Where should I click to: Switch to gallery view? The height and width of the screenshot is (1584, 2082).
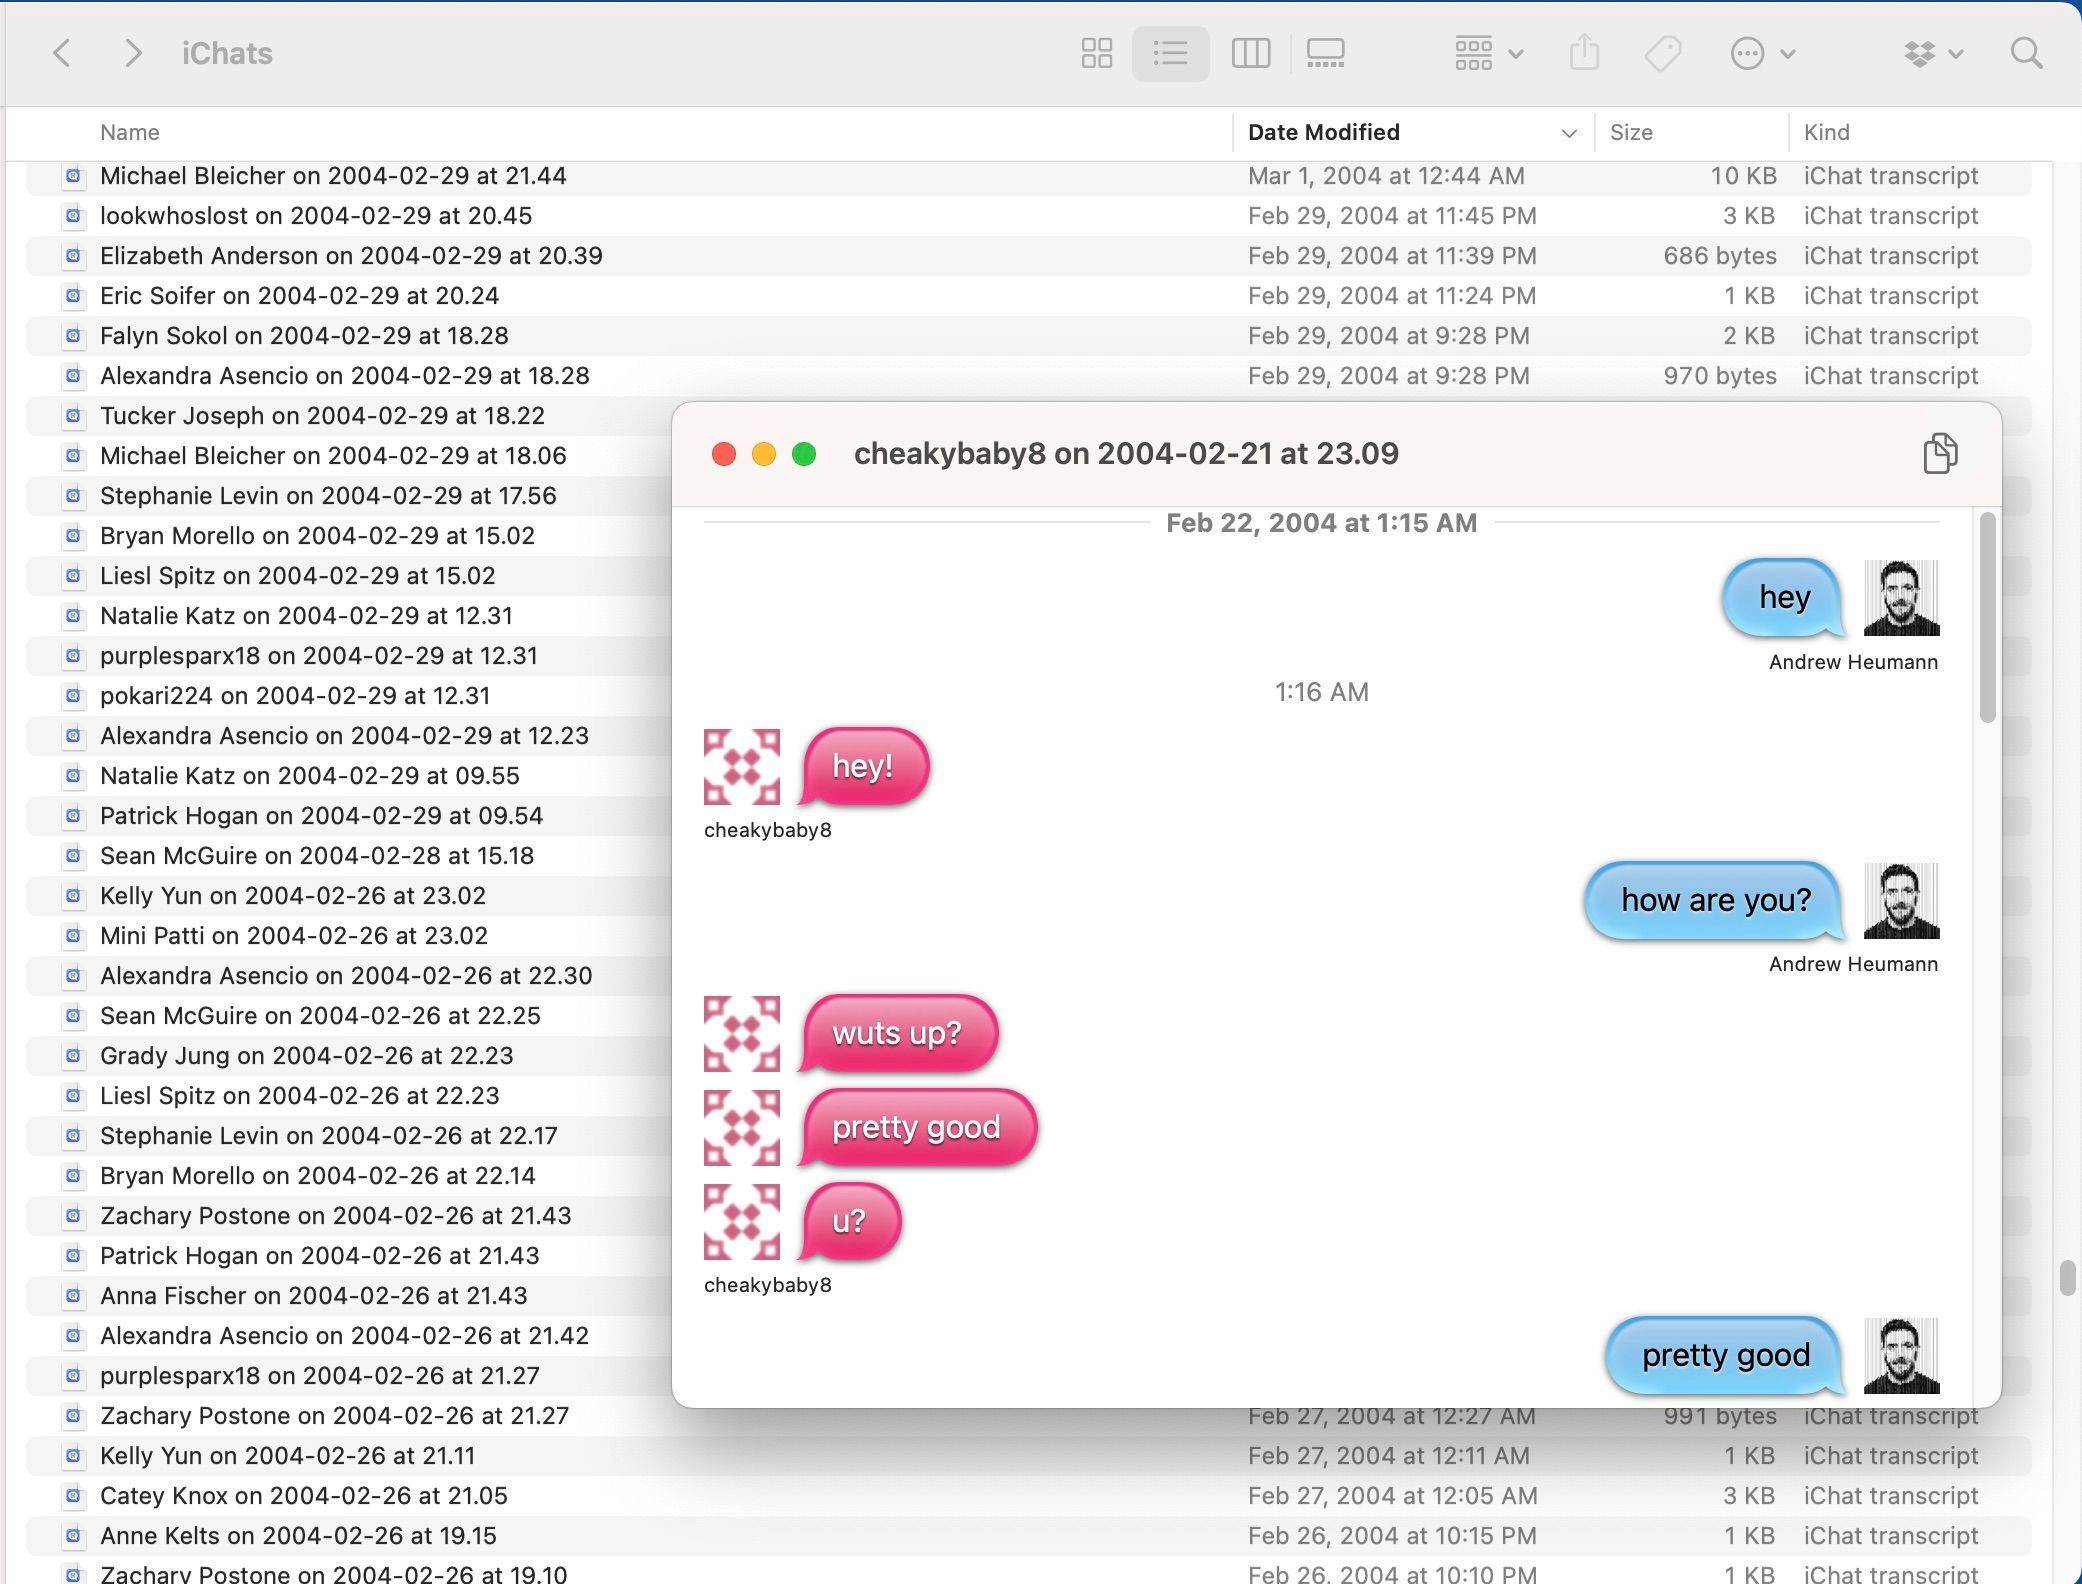(x=1326, y=53)
